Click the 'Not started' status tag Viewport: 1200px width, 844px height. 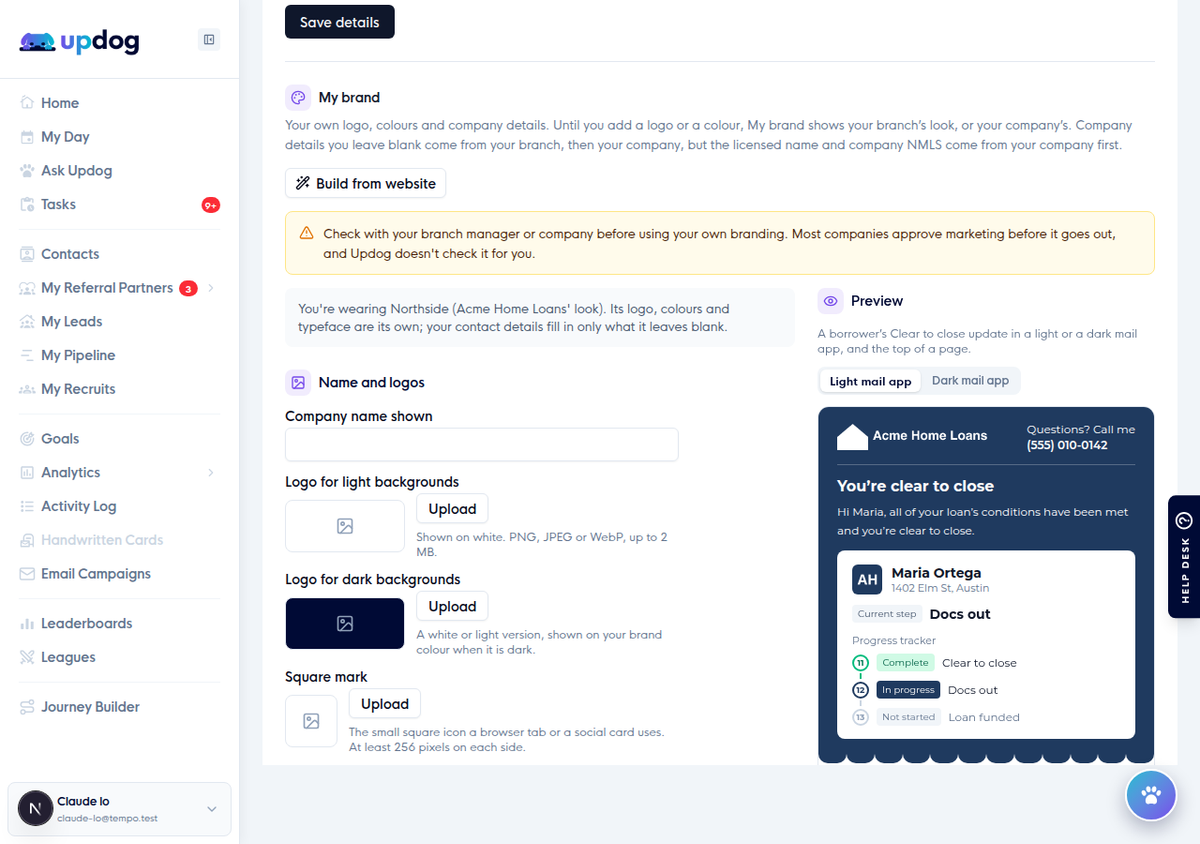coord(909,717)
